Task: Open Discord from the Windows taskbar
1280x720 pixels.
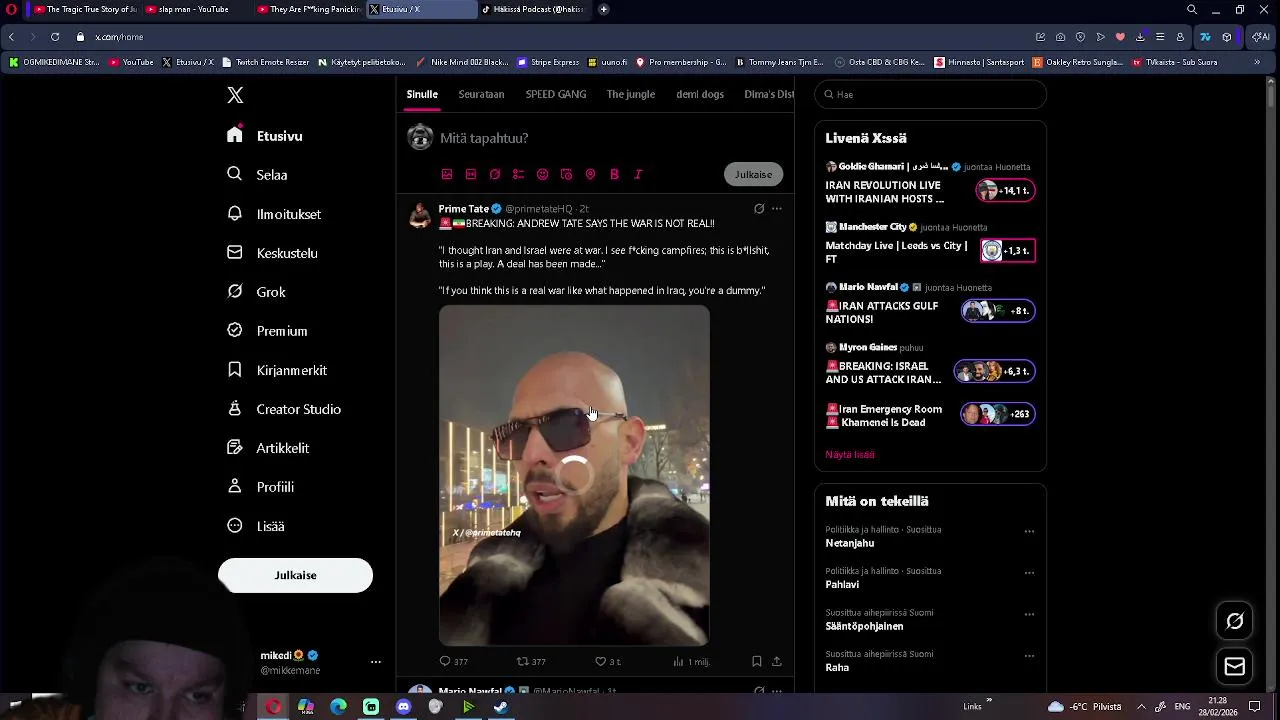Action: 403,707
